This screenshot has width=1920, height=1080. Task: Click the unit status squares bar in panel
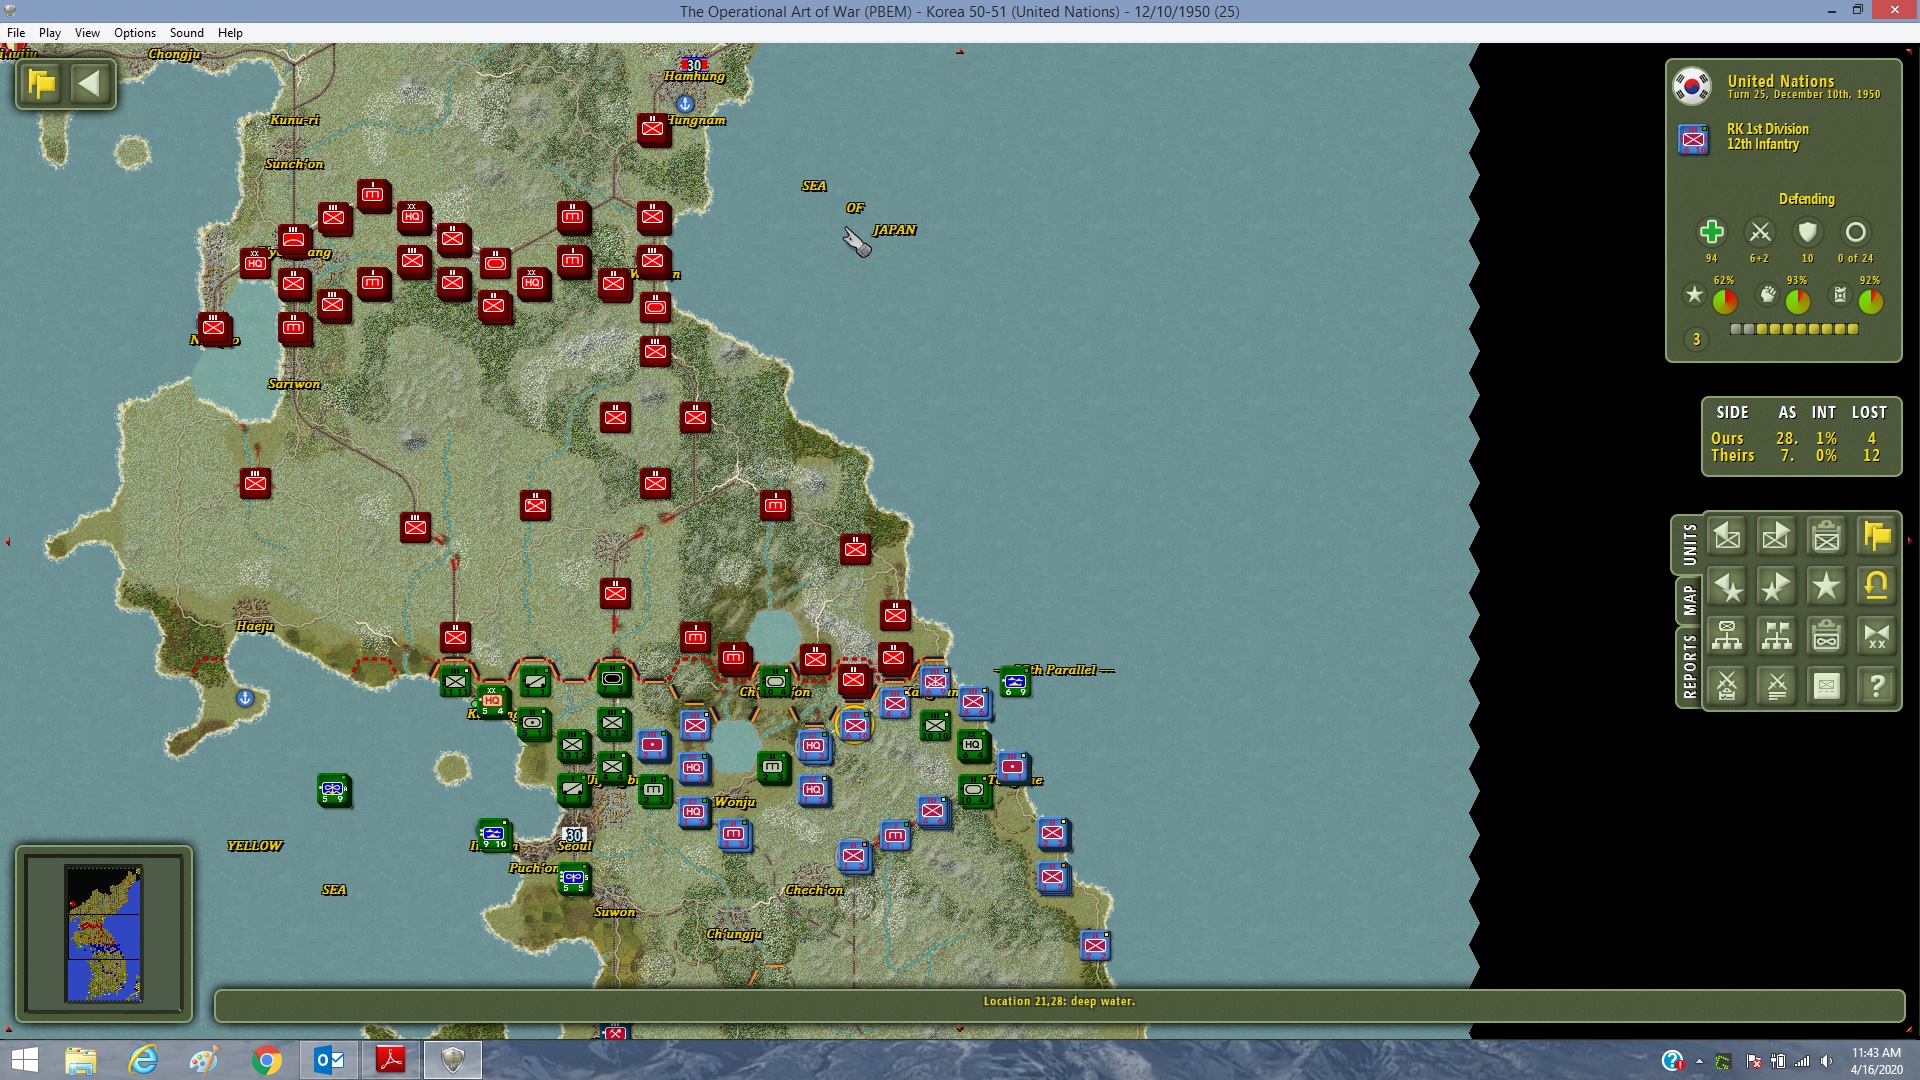(1794, 329)
